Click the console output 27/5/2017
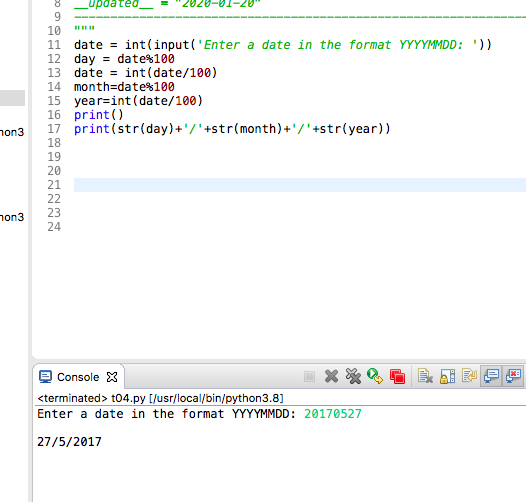This screenshot has height=502, width=526. pyautogui.click(x=69, y=442)
